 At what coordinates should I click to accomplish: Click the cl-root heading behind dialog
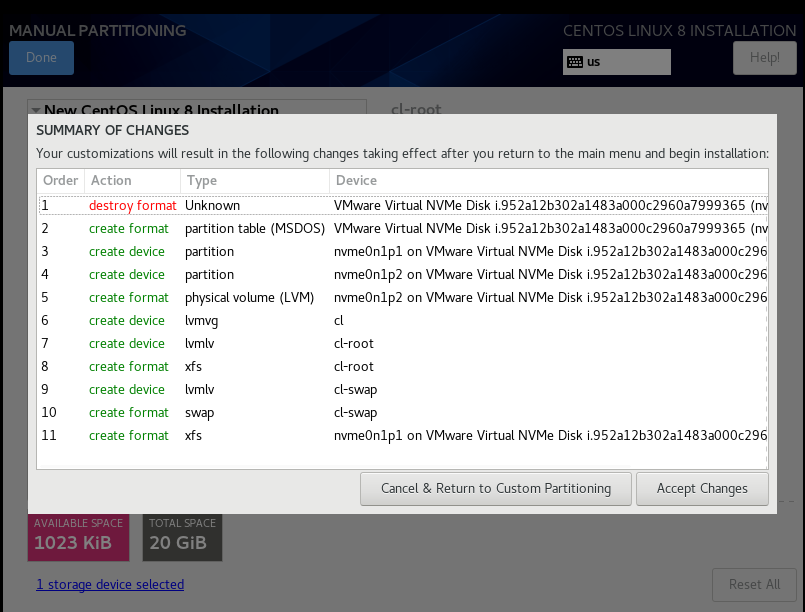click(416, 109)
